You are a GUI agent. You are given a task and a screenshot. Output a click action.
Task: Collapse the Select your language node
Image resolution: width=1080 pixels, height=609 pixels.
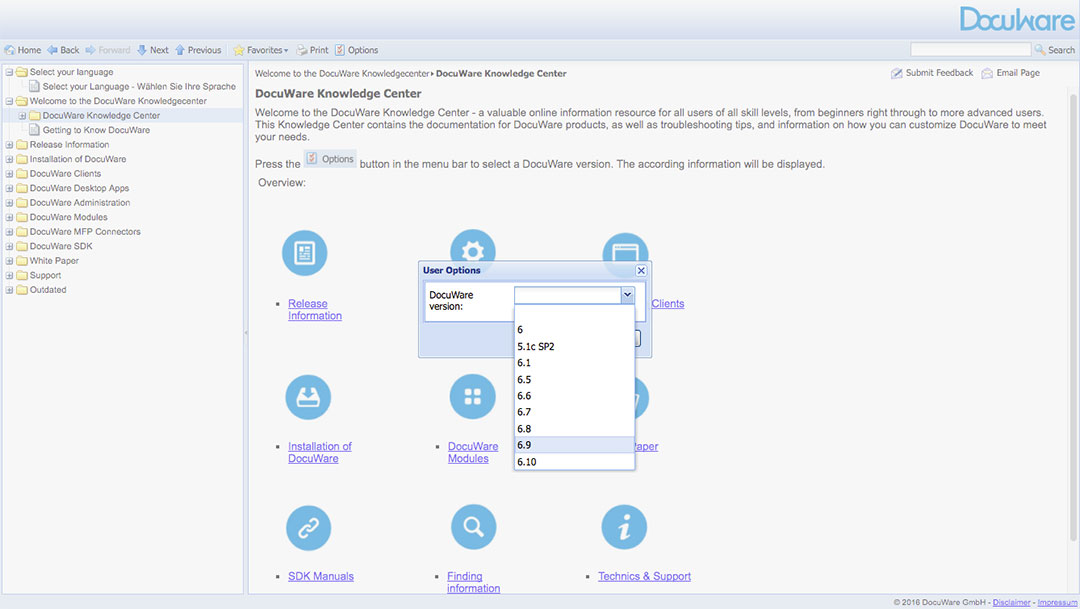pyautogui.click(x=9, y=72)
